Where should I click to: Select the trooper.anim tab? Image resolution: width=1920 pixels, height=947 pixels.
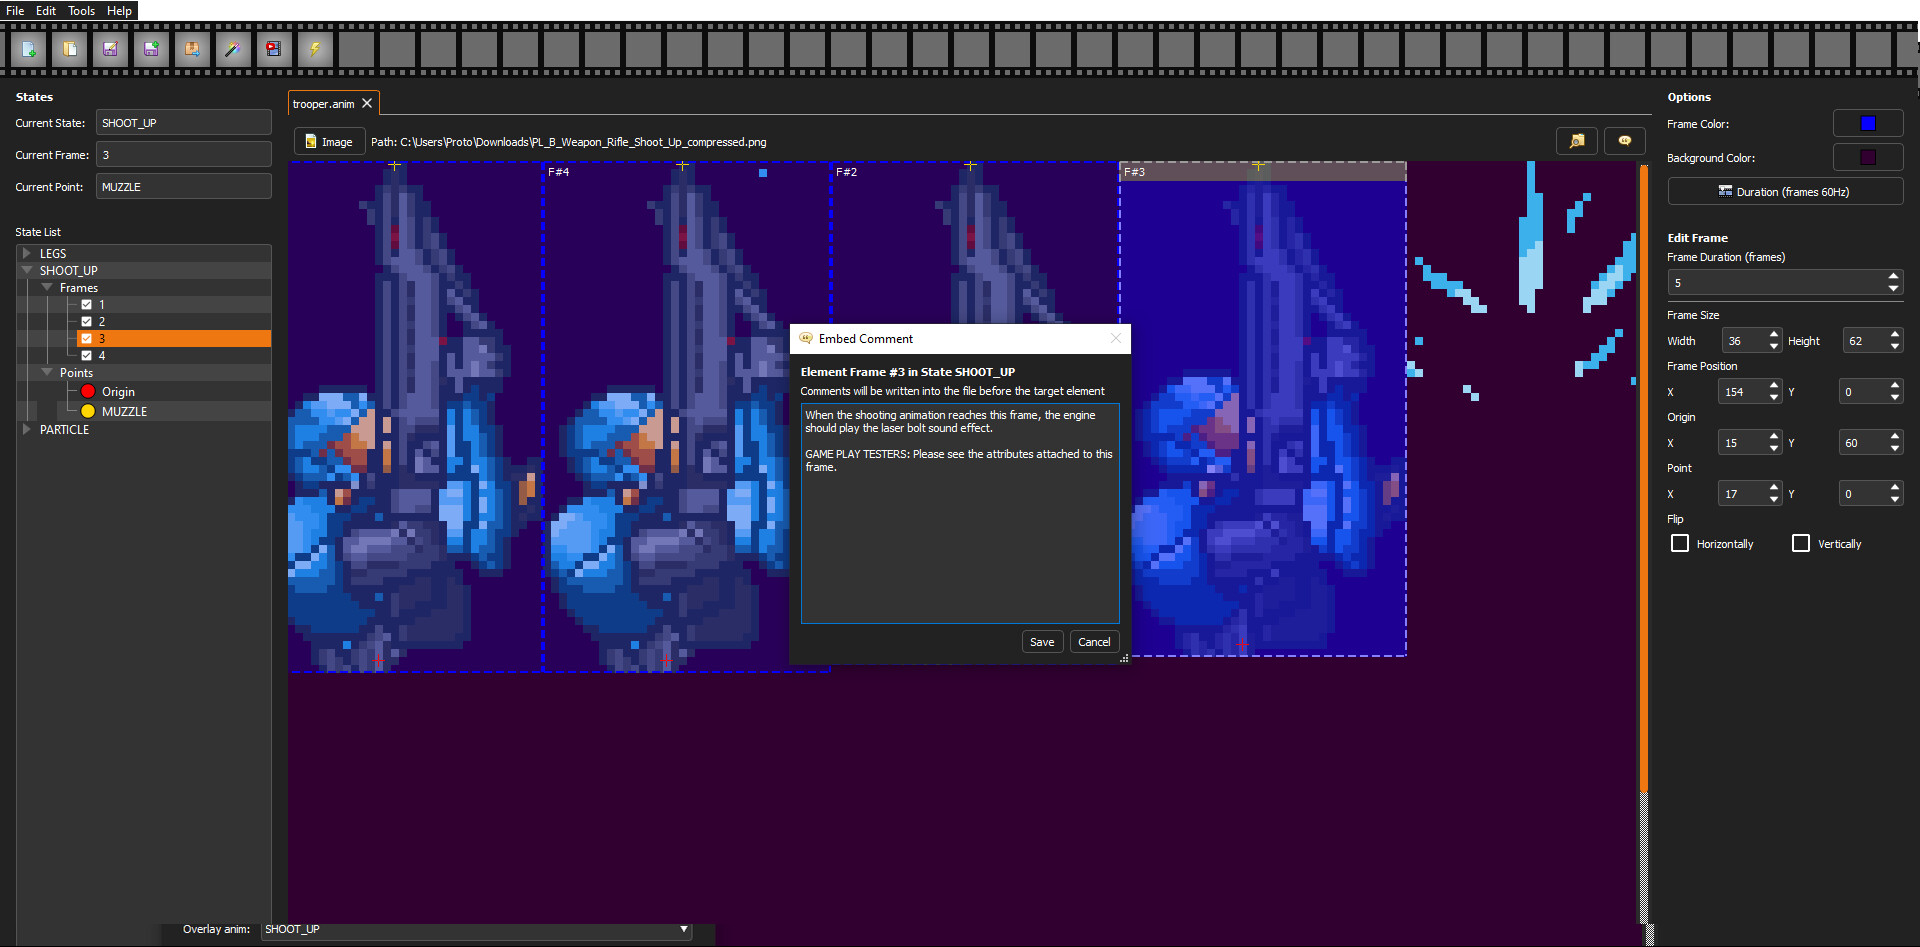coord(322,103)
